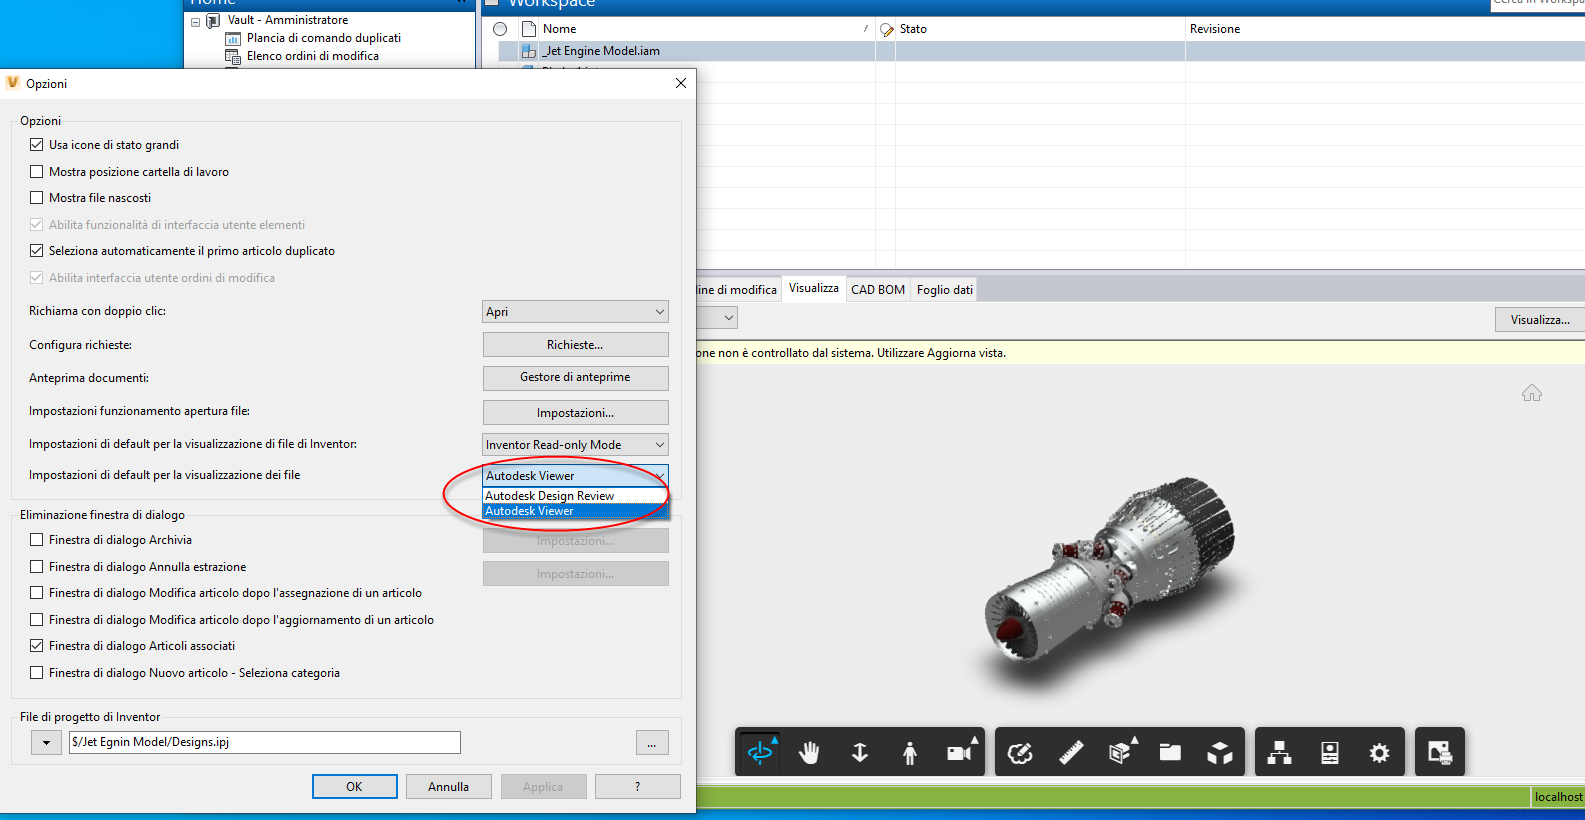Choose Autodesk Design Review from the list
Viewport: 1585px width, 820px height.
575,496
